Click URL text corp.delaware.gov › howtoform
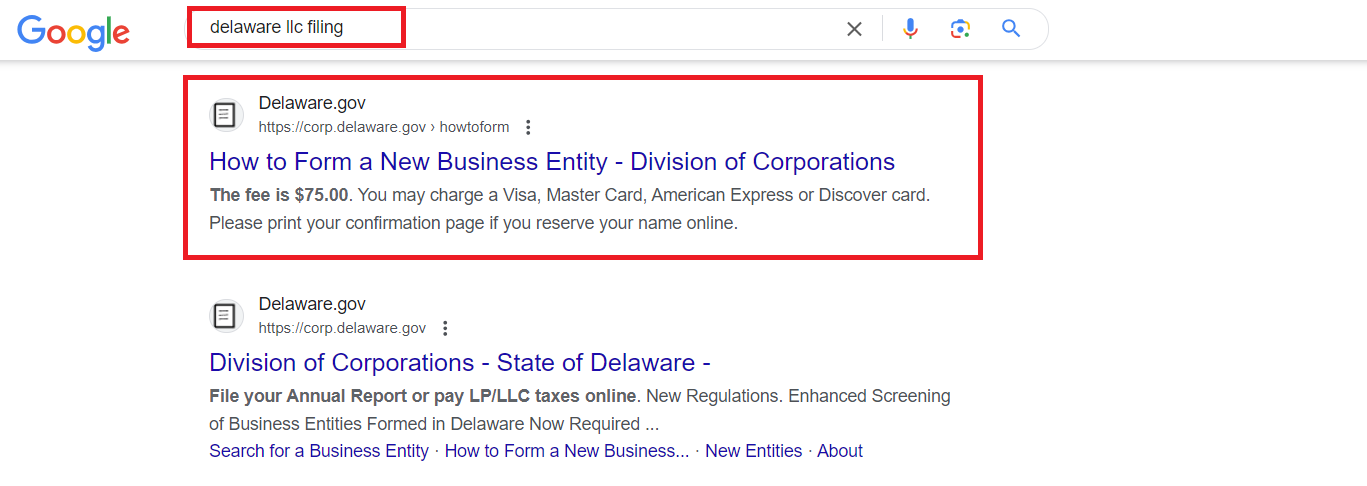This screenshot has height=486, width=1367. point(384,127)
